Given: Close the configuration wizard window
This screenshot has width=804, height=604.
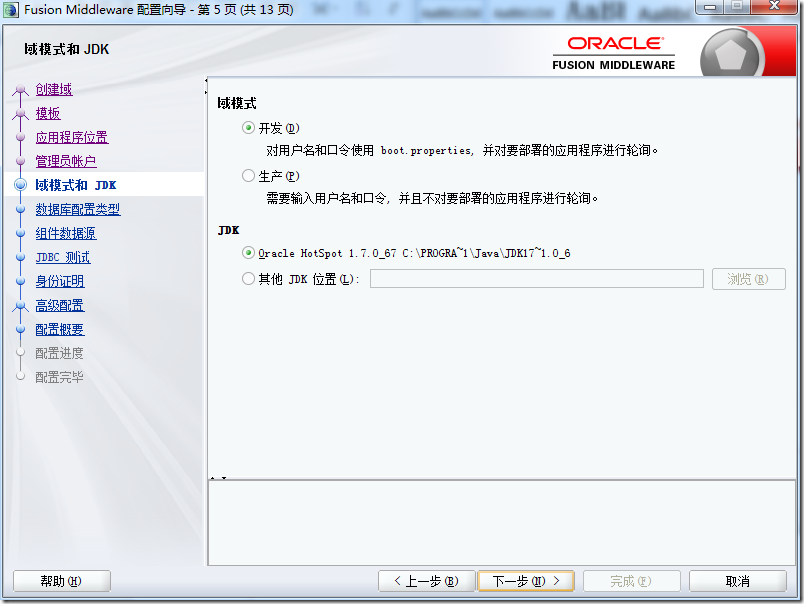Looking at the screenshot, I should [x=775, y=7].
